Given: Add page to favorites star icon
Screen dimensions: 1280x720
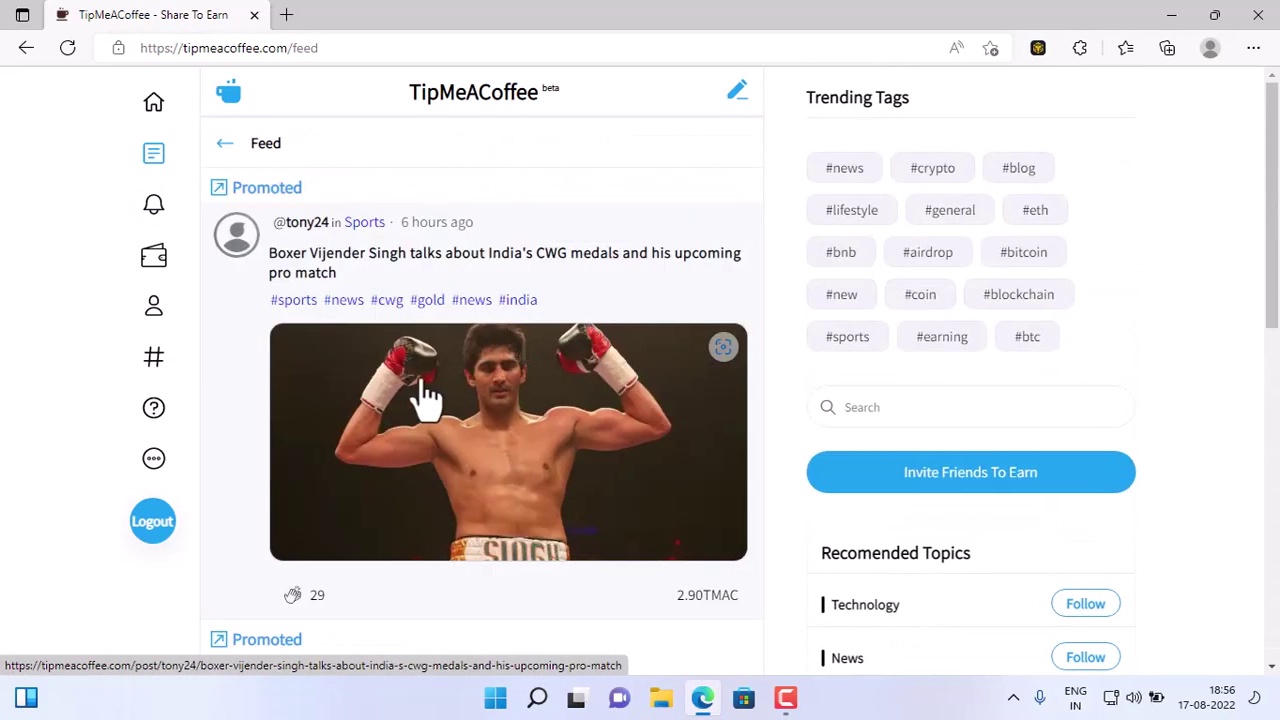Looking at the screenshot, I should click(x=991, y=48).
